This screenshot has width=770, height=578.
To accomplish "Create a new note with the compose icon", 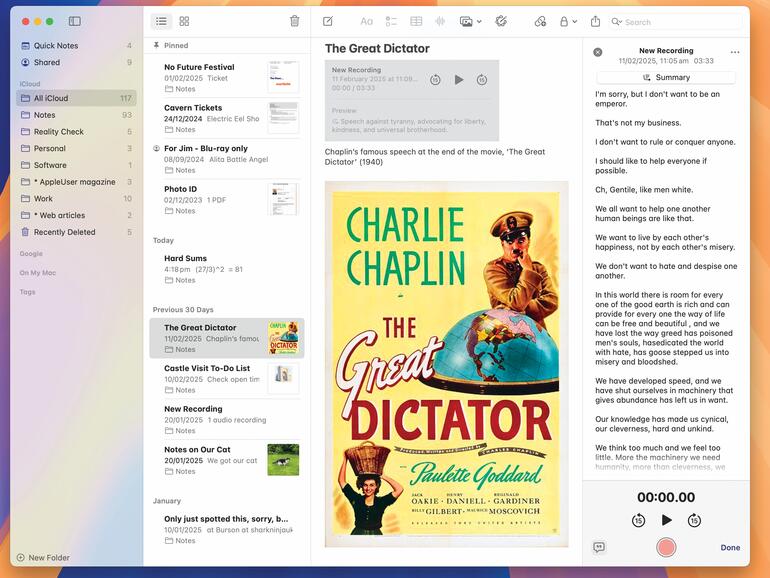I will pos(328,21).
